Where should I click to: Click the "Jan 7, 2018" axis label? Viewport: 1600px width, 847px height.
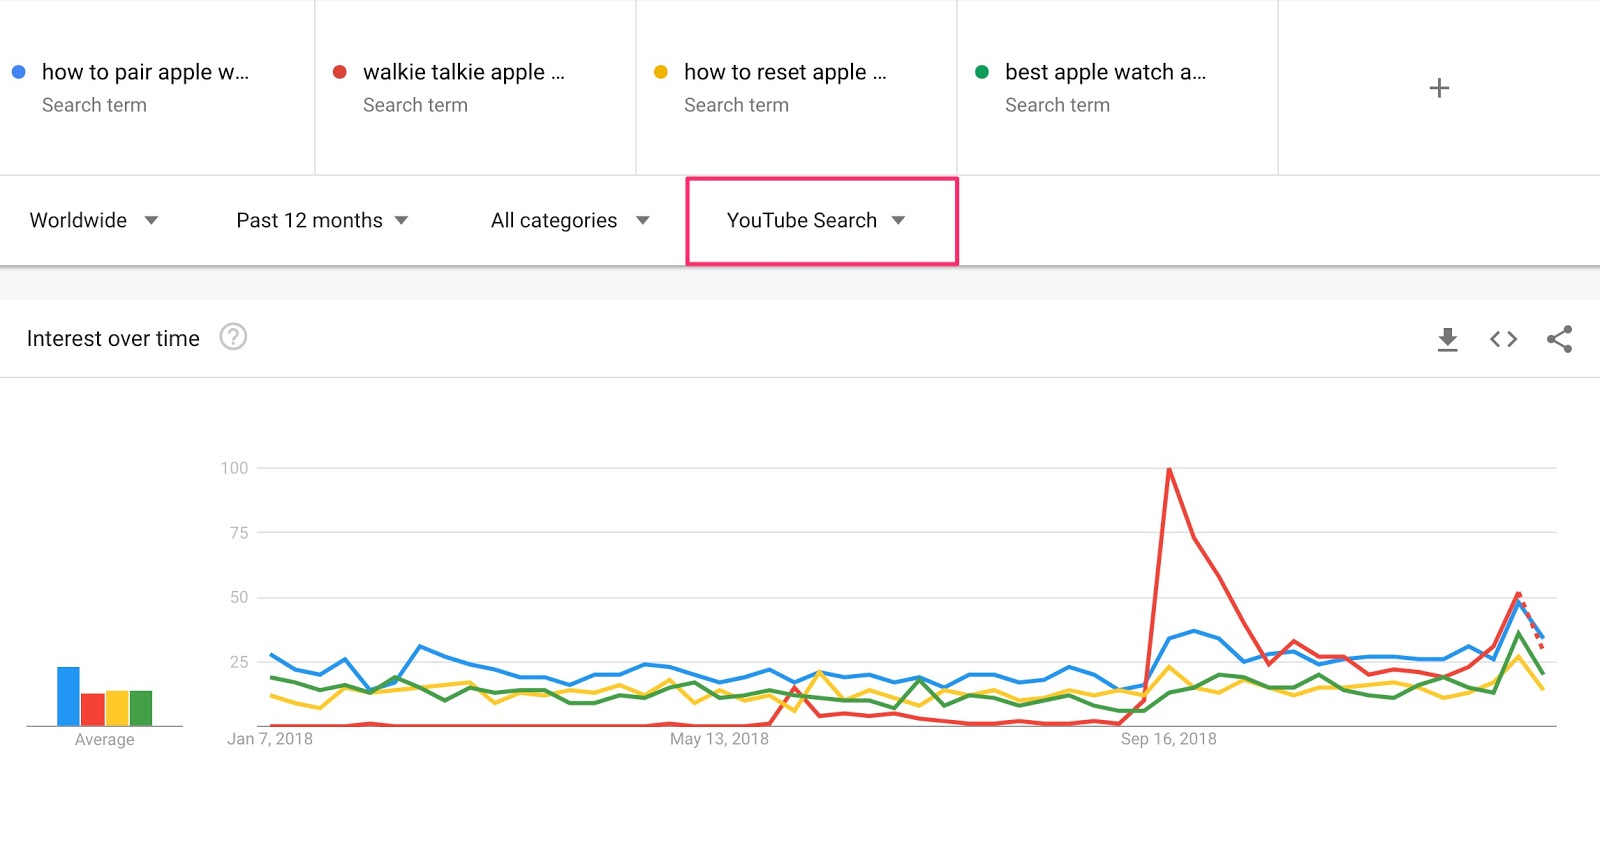tap(270, 739)
